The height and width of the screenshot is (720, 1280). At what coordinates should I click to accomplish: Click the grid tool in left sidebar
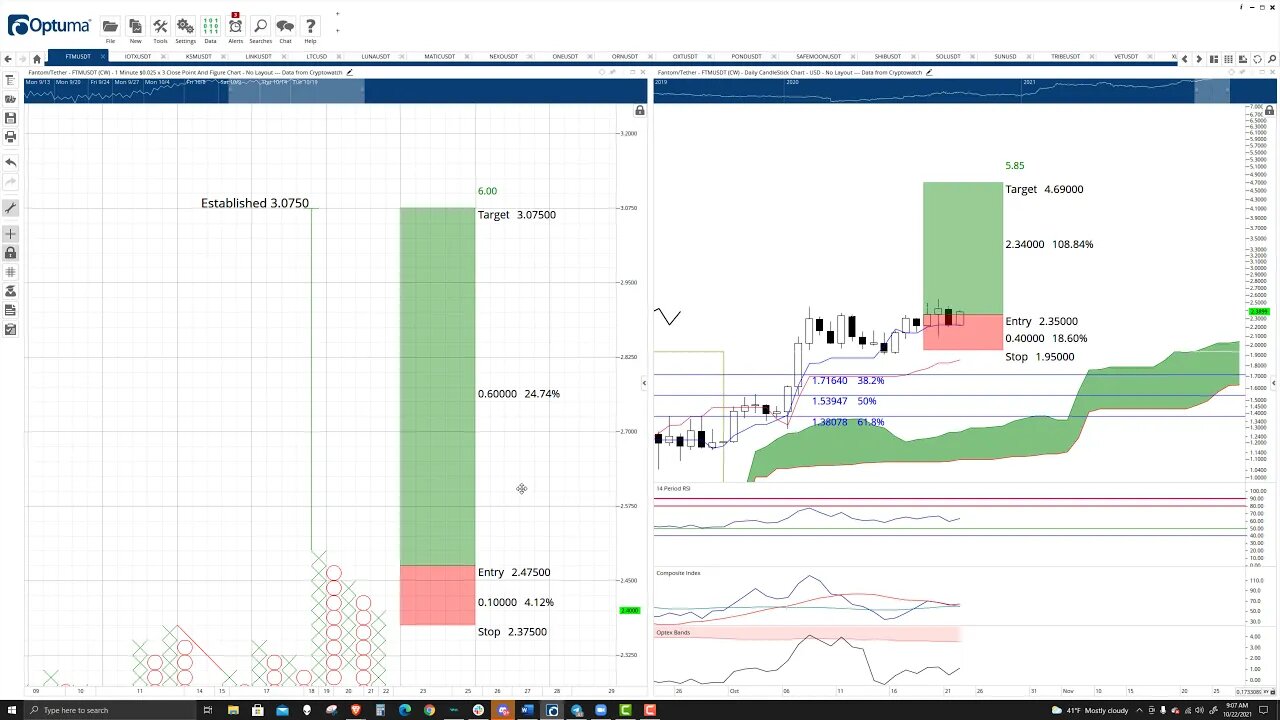pyautogui.click(x=10, y=272)
